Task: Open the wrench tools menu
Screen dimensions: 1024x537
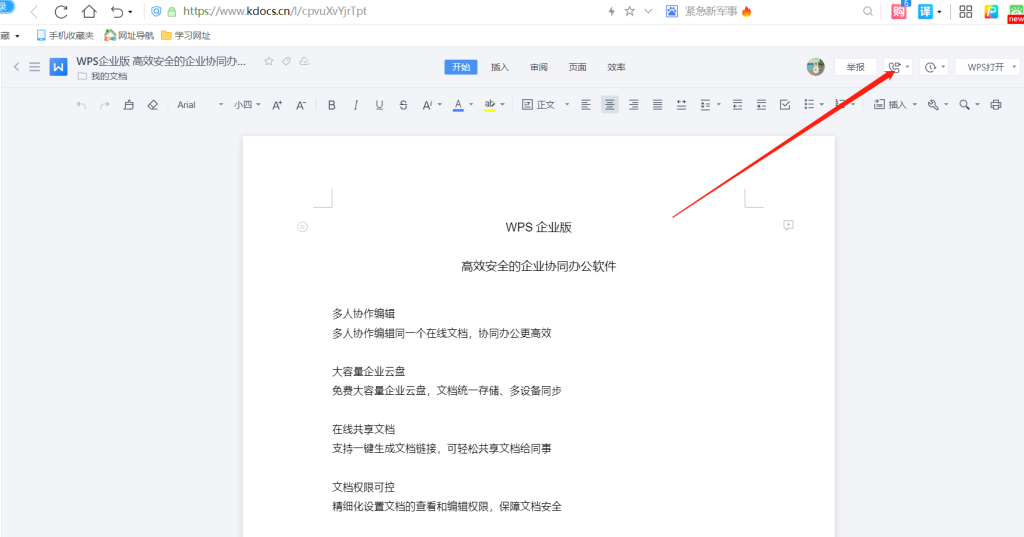Action: [937, 105]
